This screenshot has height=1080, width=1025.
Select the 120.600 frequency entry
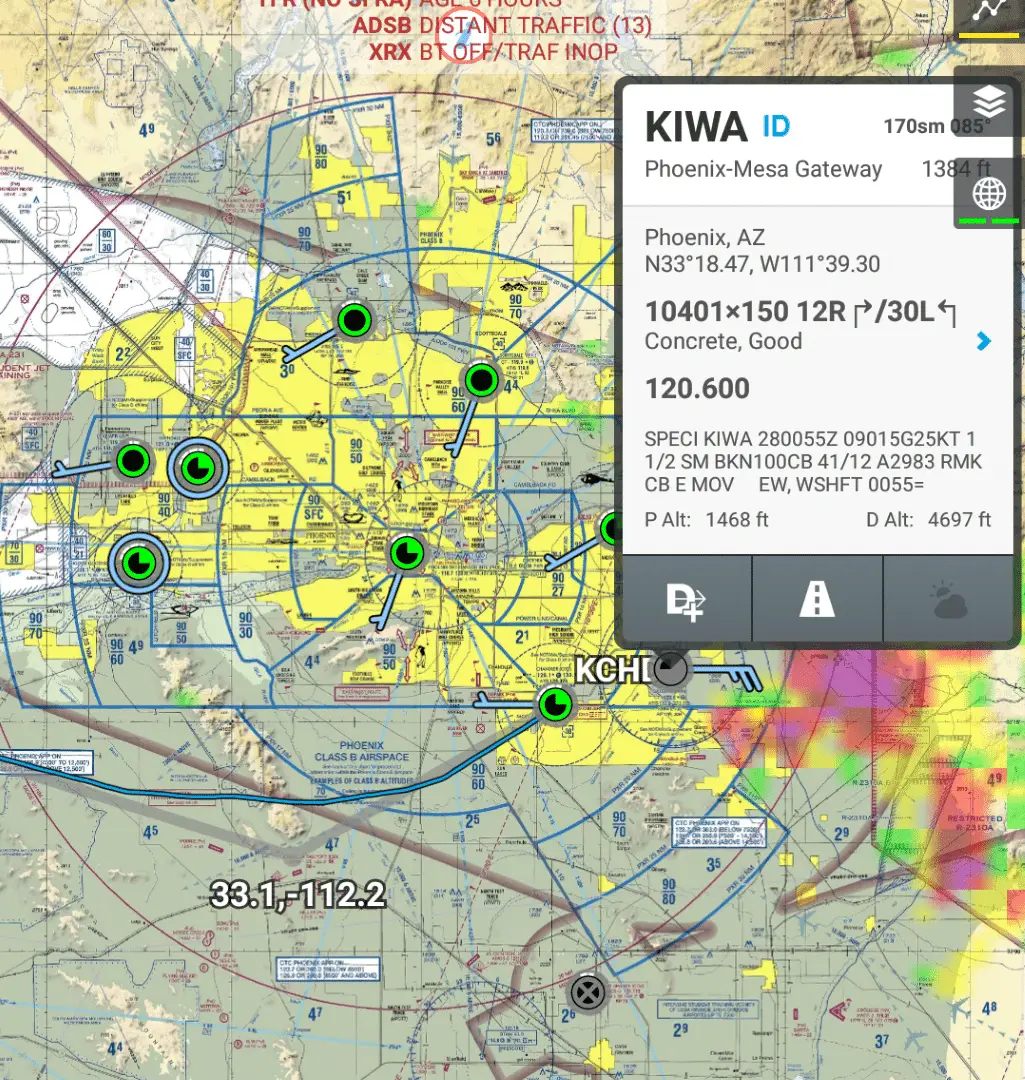tap(697, 389)
